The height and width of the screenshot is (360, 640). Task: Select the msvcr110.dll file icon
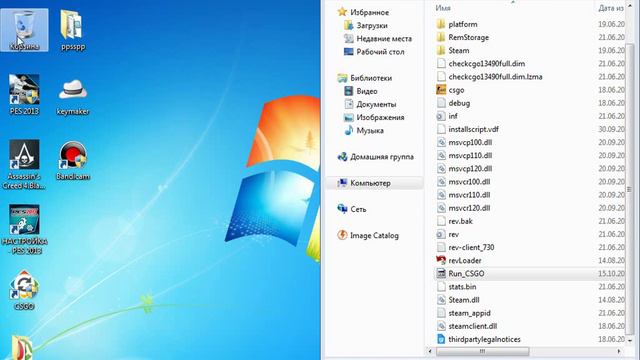(441, 195)
